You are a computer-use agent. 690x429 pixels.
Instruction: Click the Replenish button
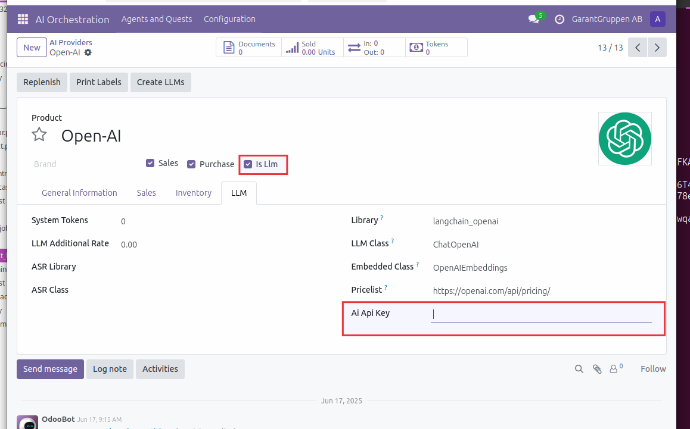click(42, 82)
